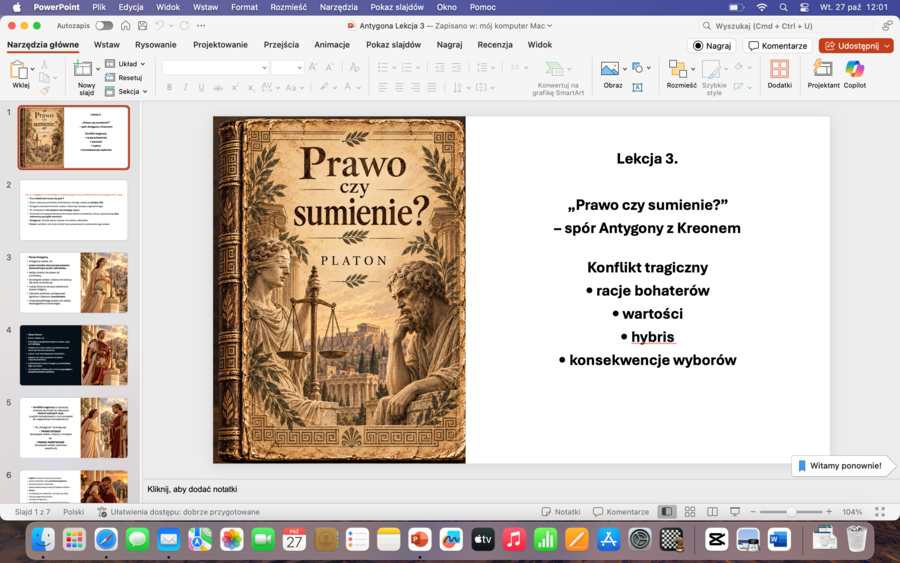Viewport: 900px width, 563px height.
Task: Open the font name combo box
Action: (215, 68)
